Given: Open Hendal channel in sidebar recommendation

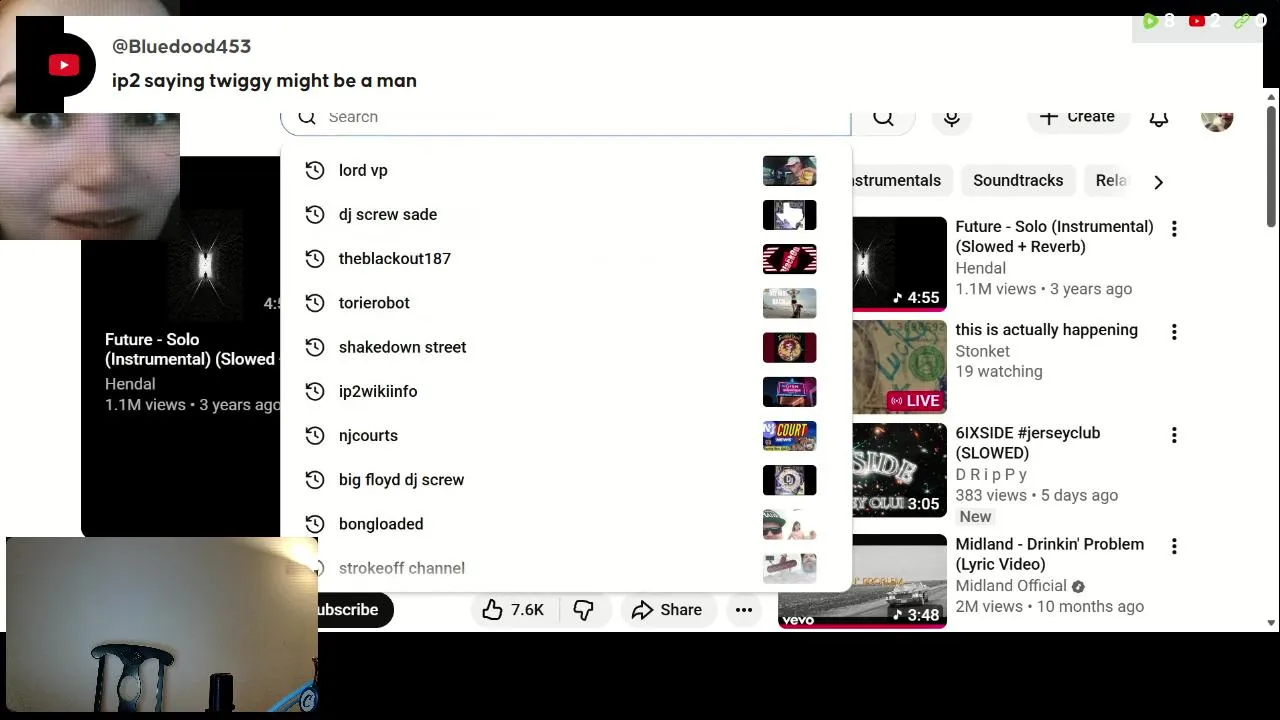Looking at the screenshot, I should pos(980,268).
